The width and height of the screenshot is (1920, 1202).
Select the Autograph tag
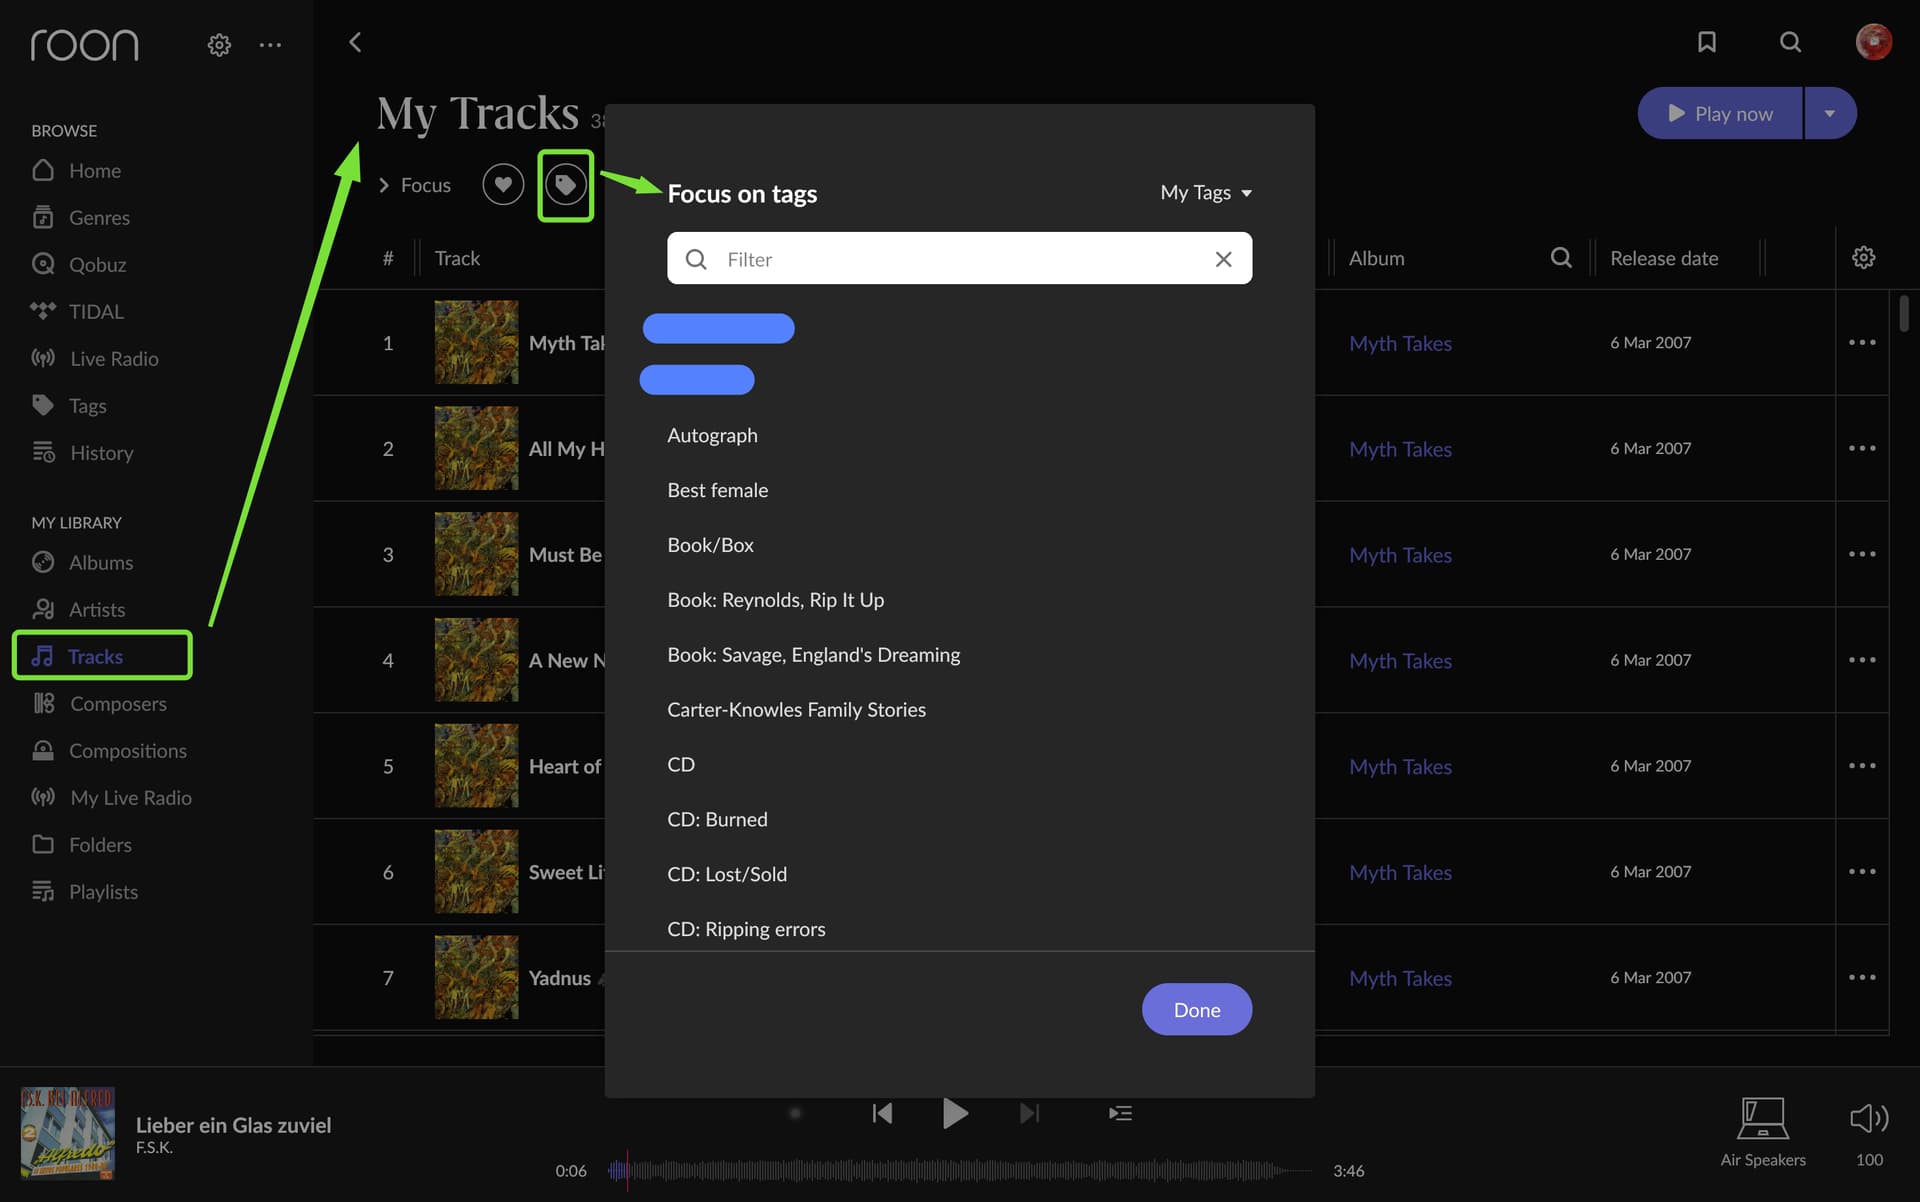click(712, 436)
